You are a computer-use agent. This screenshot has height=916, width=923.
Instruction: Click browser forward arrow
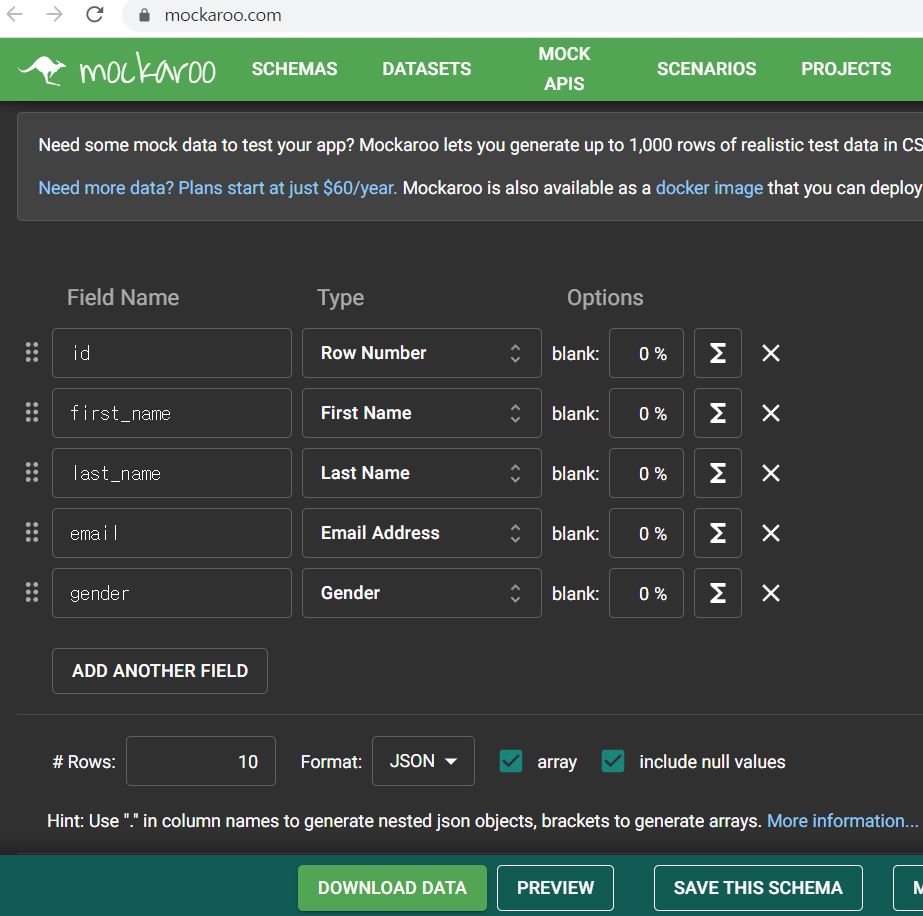click(55, 14)
